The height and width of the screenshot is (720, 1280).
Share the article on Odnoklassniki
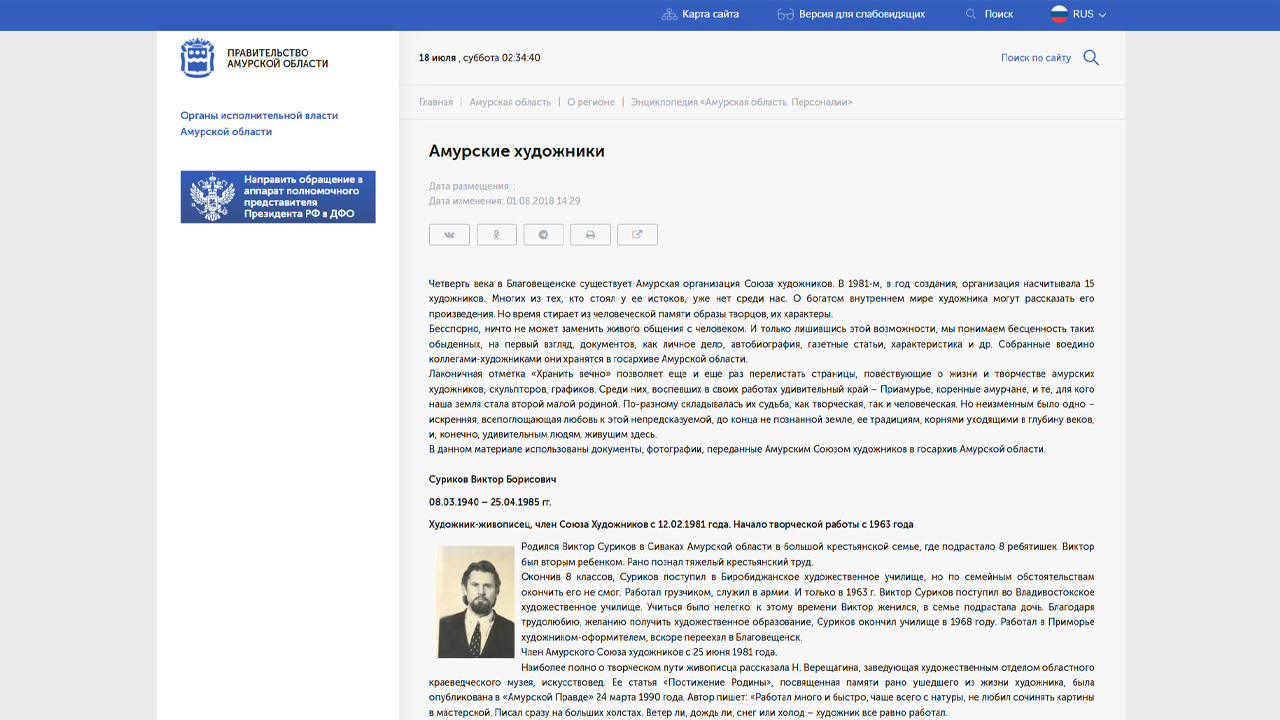[x=496, y=234]
